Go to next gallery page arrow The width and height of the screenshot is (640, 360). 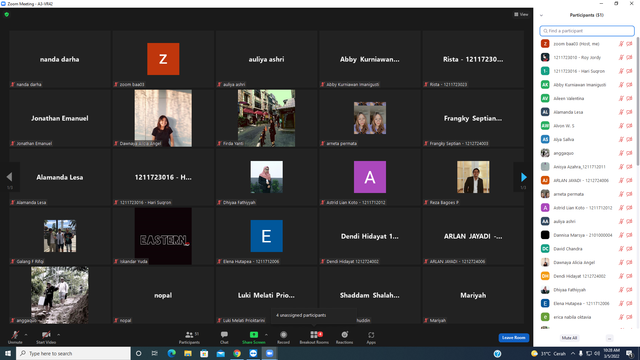pos(524,177)
